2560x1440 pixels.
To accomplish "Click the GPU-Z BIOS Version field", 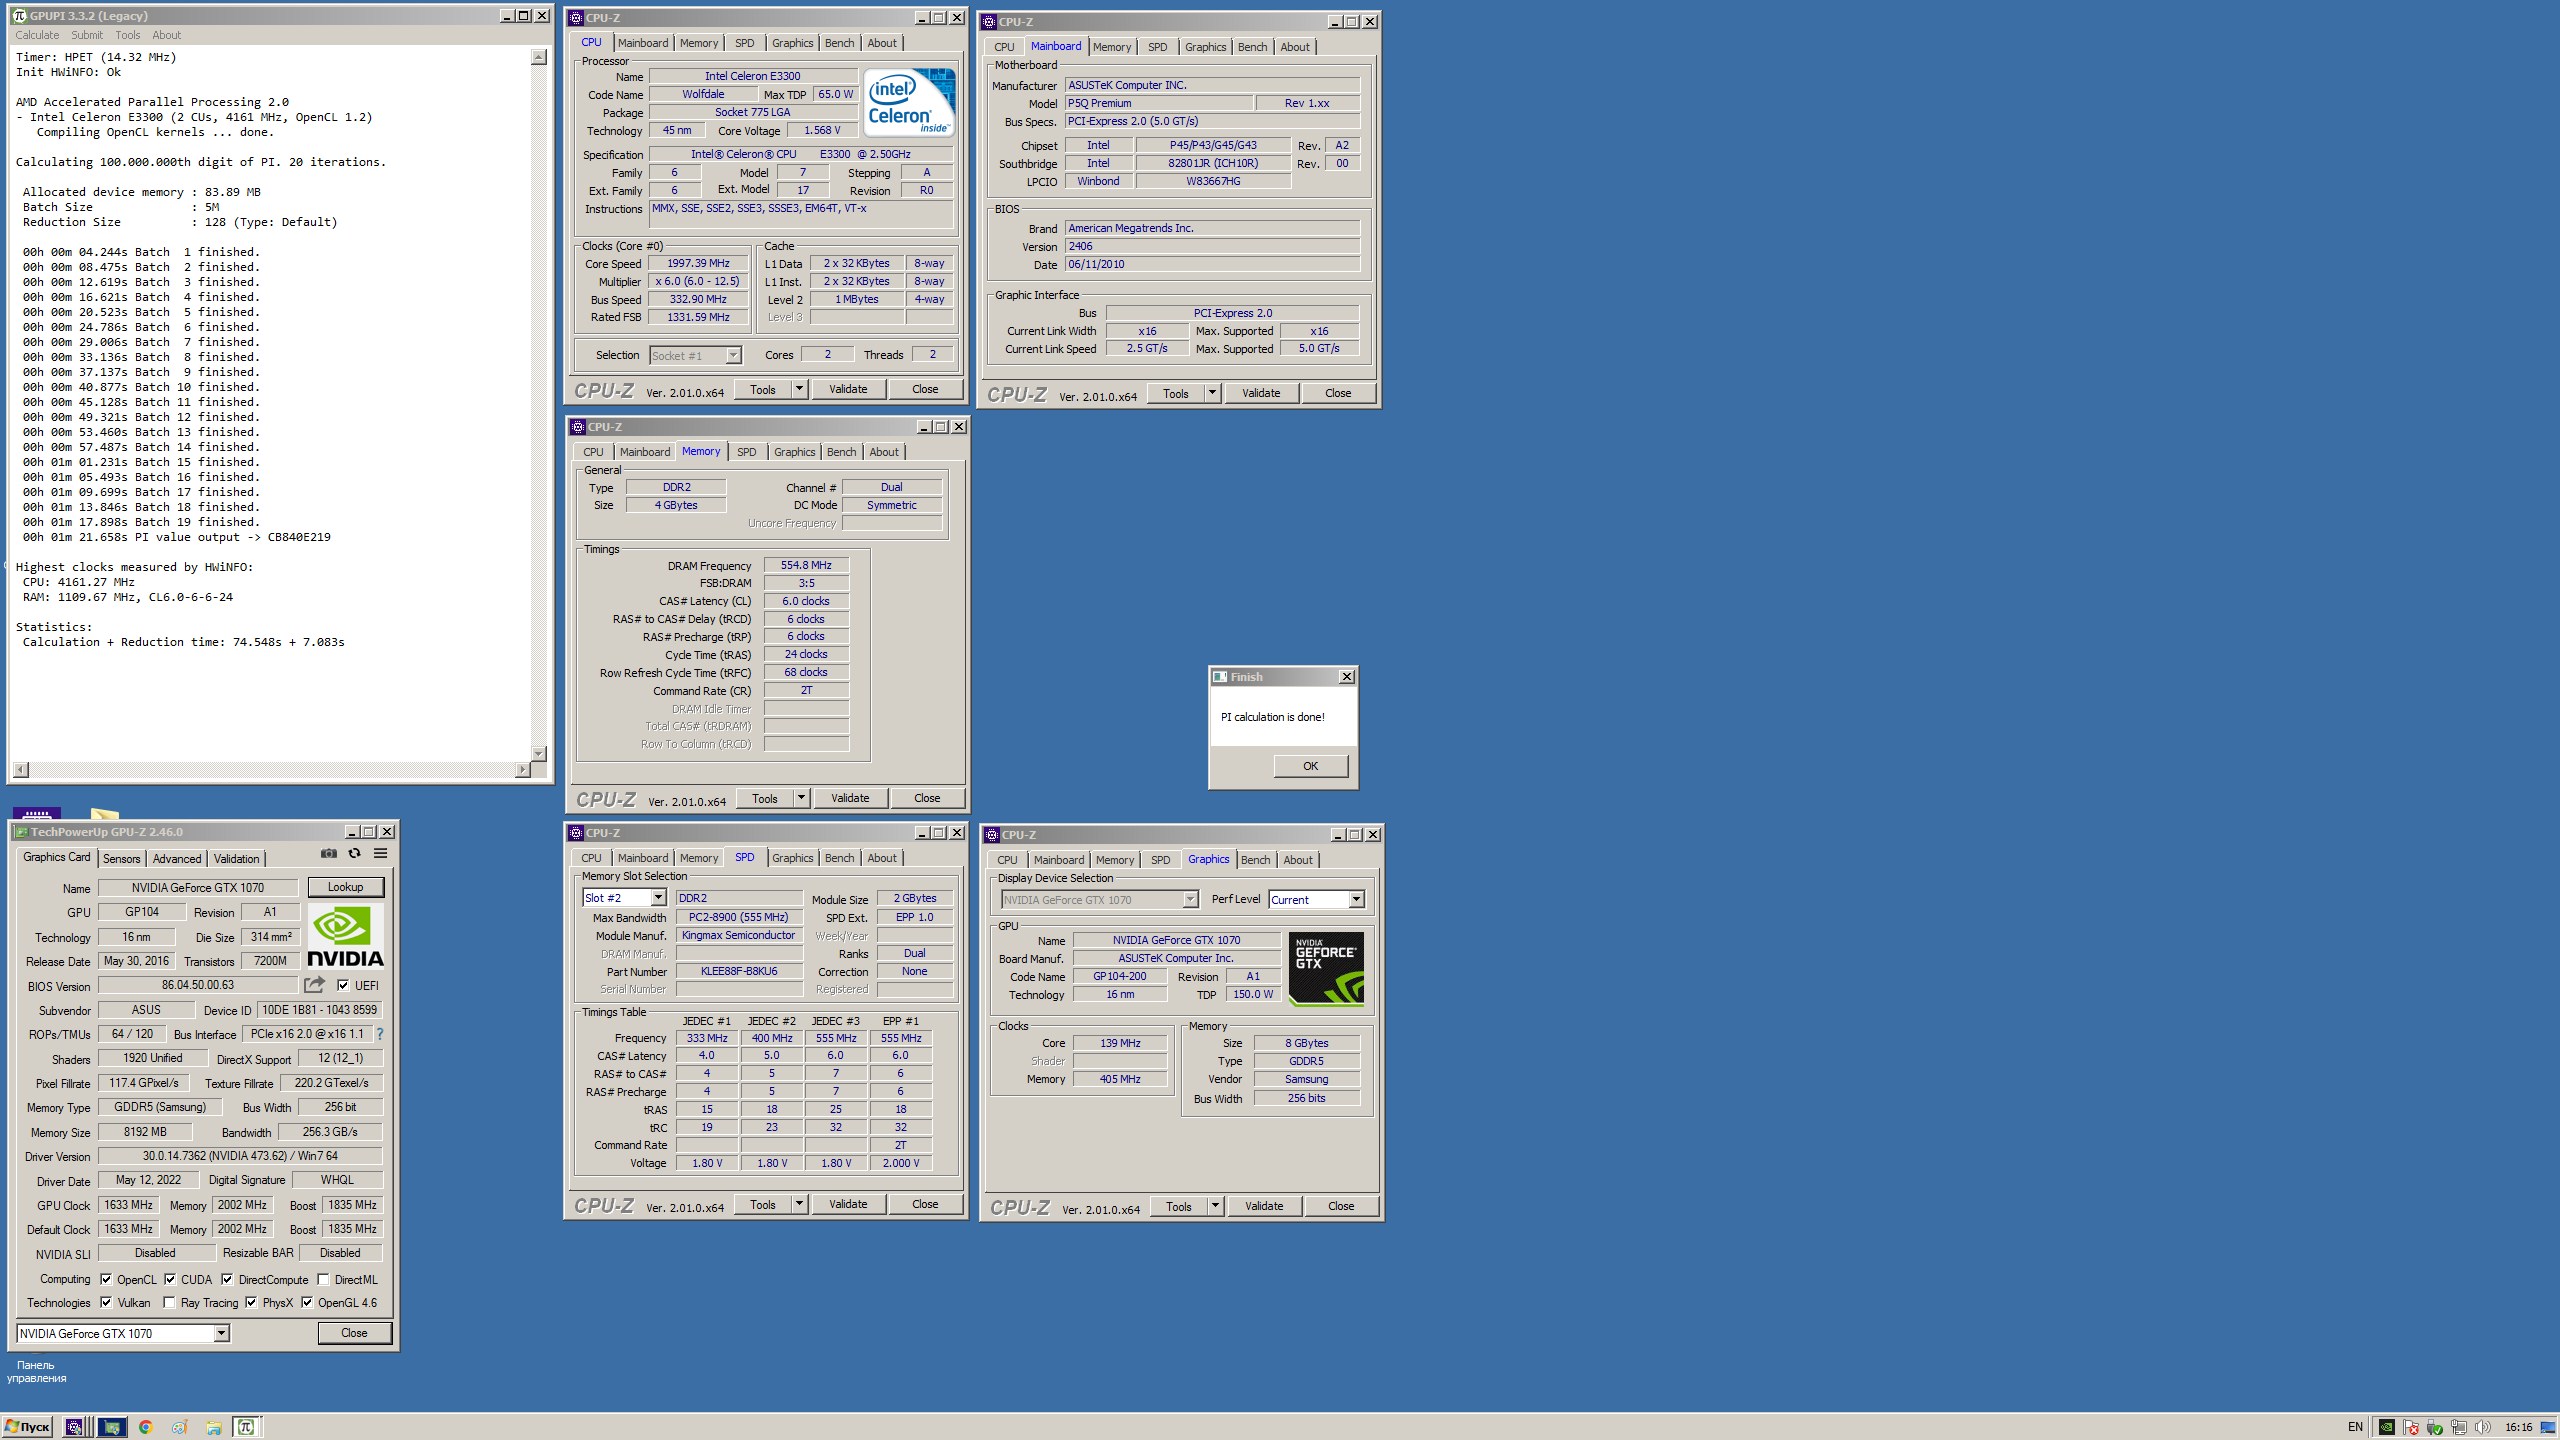I will pos(198,985).
